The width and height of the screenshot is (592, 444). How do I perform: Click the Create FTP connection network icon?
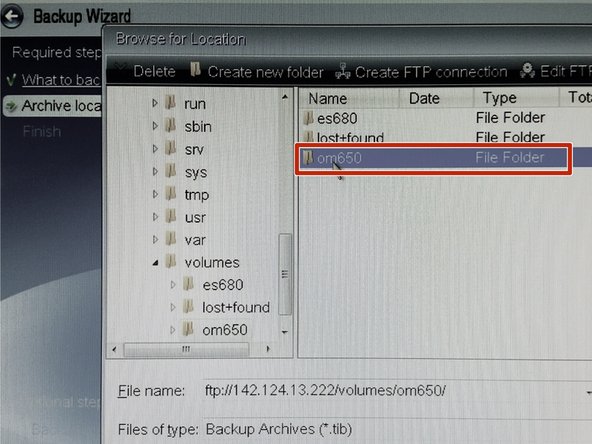click(x=343, y=71)
